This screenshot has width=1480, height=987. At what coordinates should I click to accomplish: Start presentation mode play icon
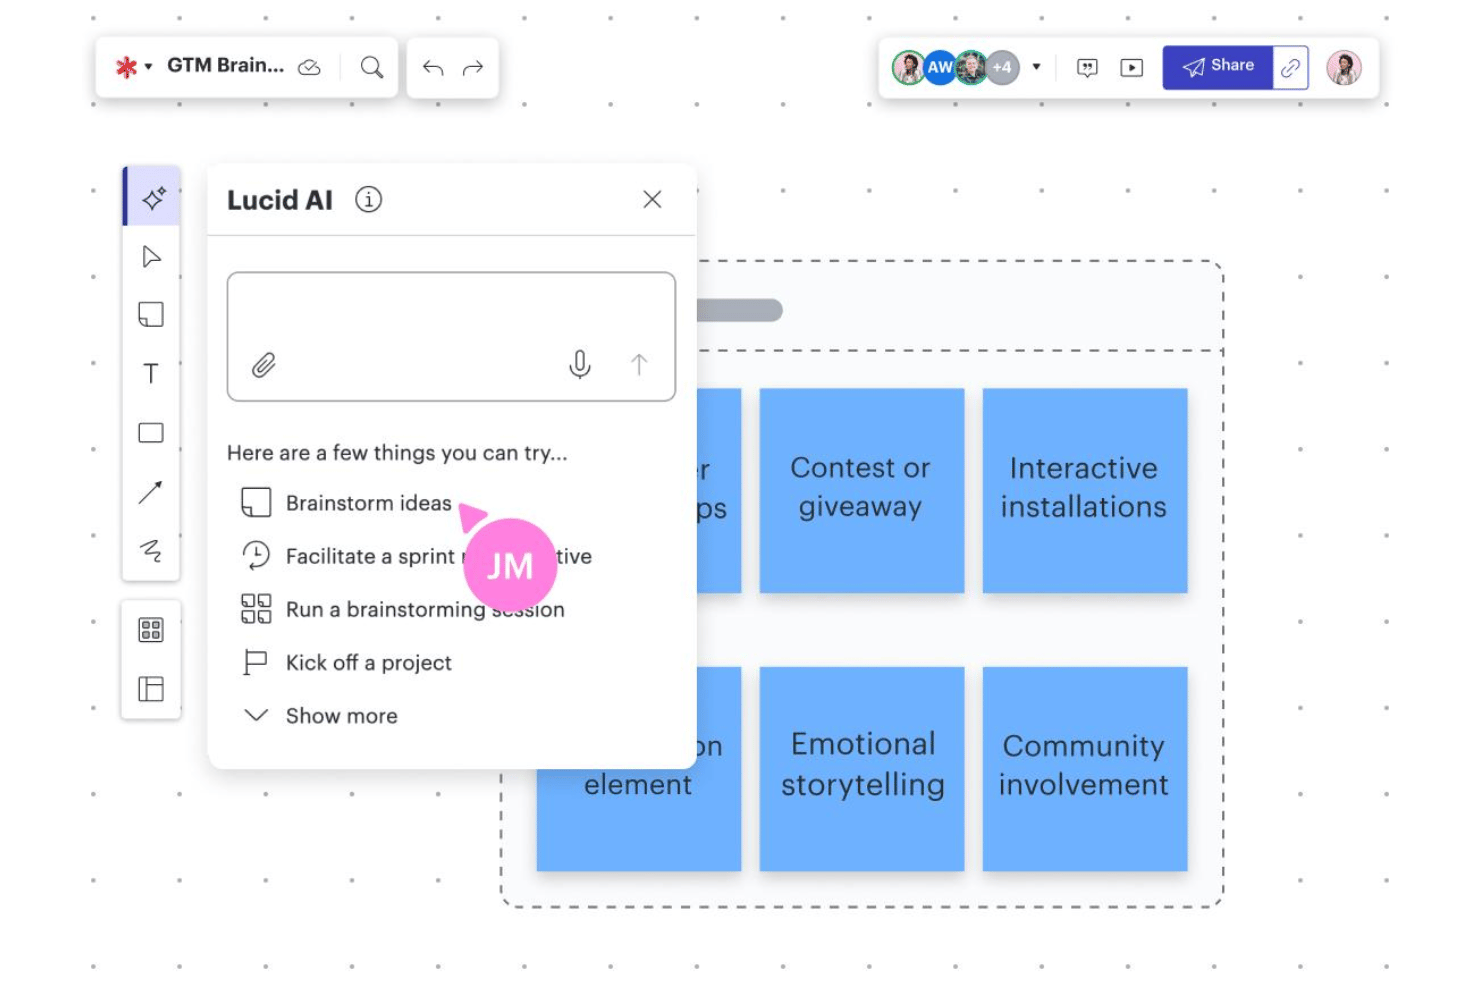[x=1131, y=68]
